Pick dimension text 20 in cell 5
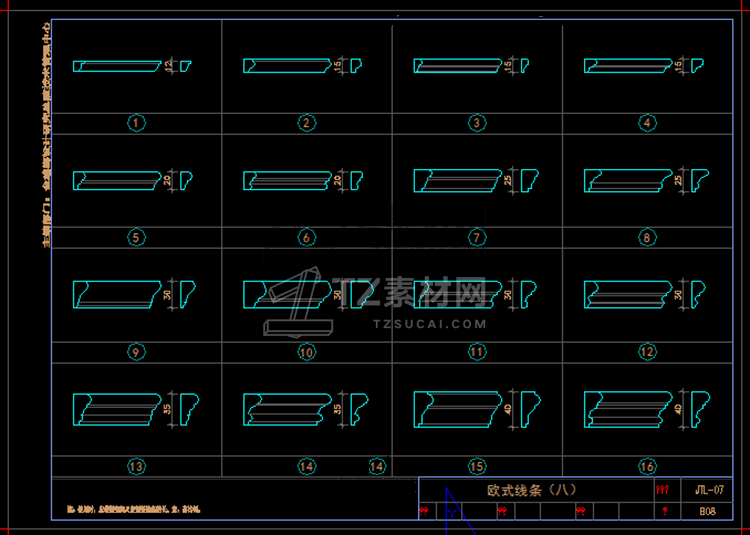Image resolution: width=750 pixels, height=535 pixels. click(167, 180)
